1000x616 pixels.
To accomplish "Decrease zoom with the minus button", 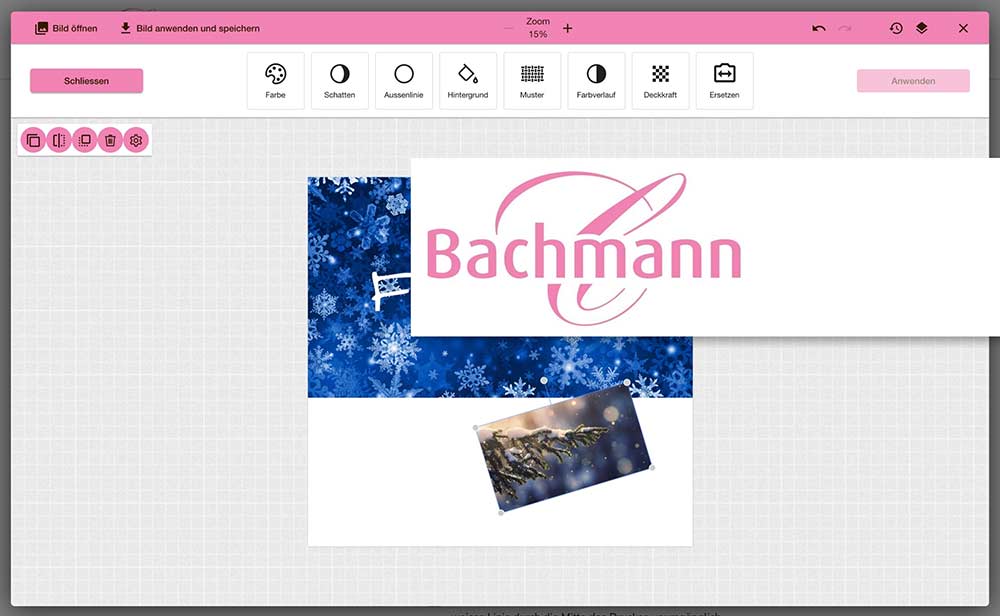I will pos(508,28).
